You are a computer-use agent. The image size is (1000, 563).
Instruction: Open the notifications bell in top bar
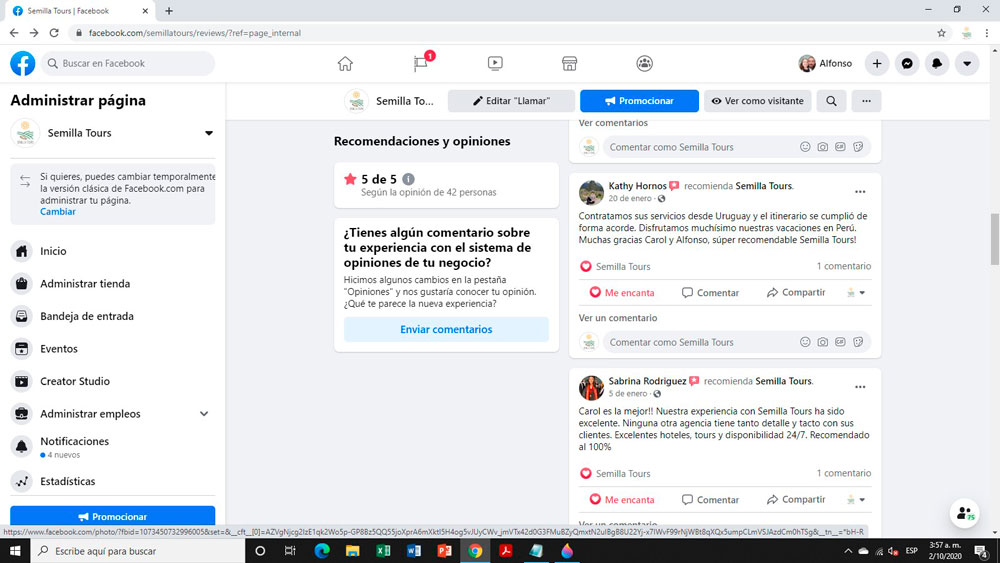click(937, 63)
